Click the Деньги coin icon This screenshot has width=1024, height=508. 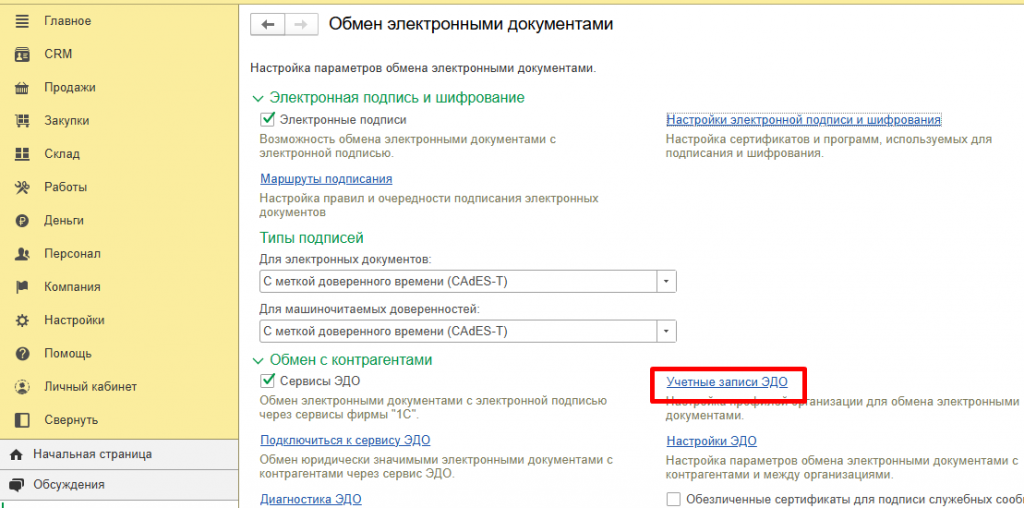[22, 221]
